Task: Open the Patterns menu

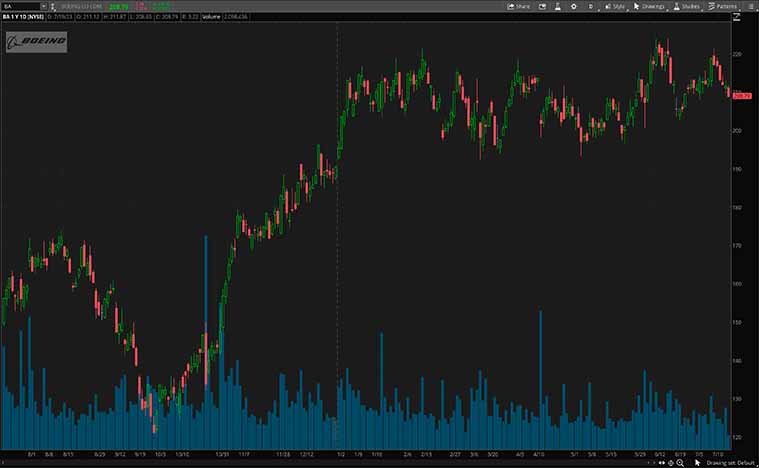Action: click(722, 6)
